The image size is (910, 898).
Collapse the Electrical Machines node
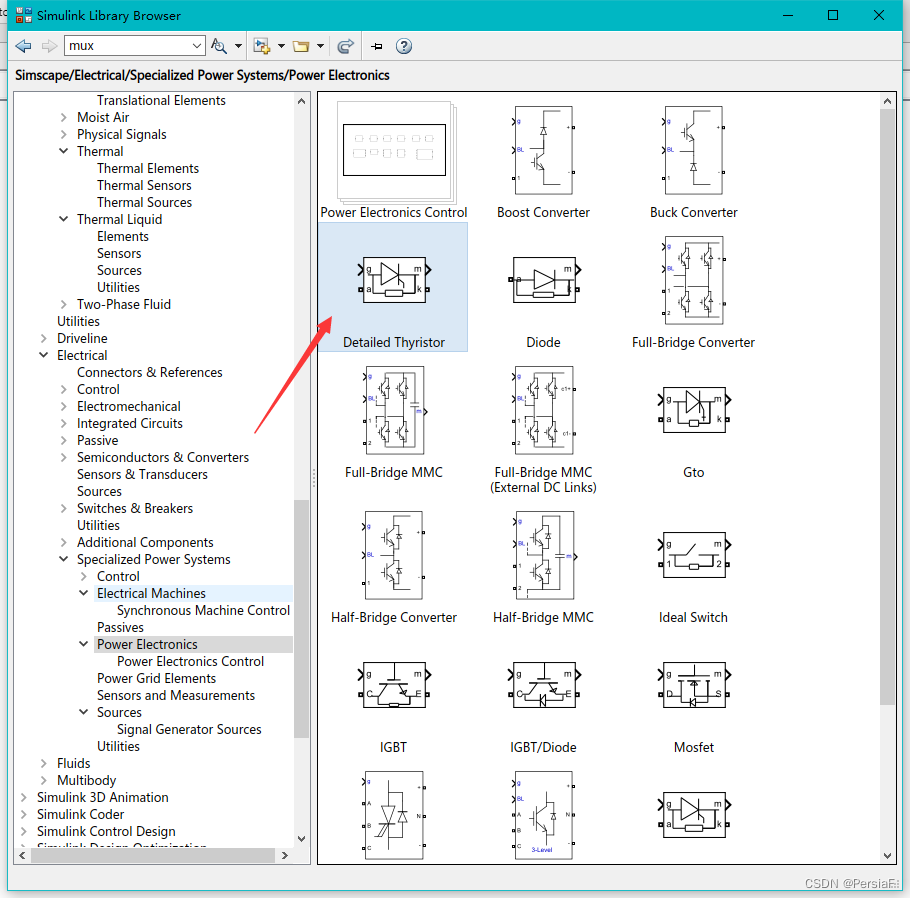point(84,593)
